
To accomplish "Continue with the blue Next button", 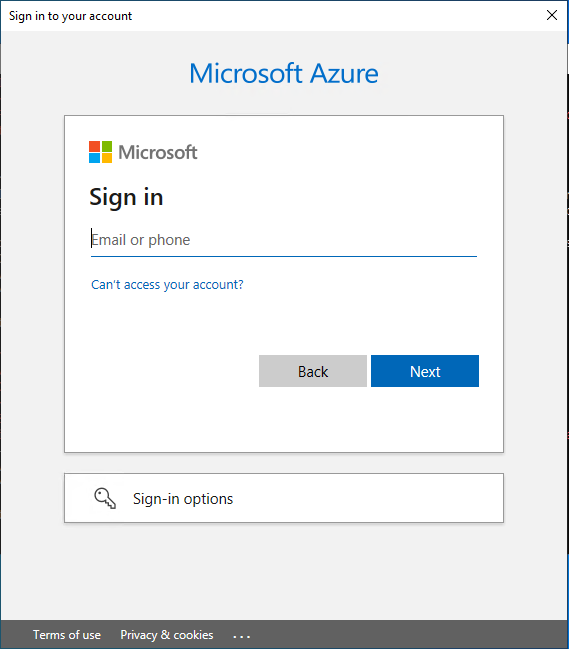I will (425, 371).
